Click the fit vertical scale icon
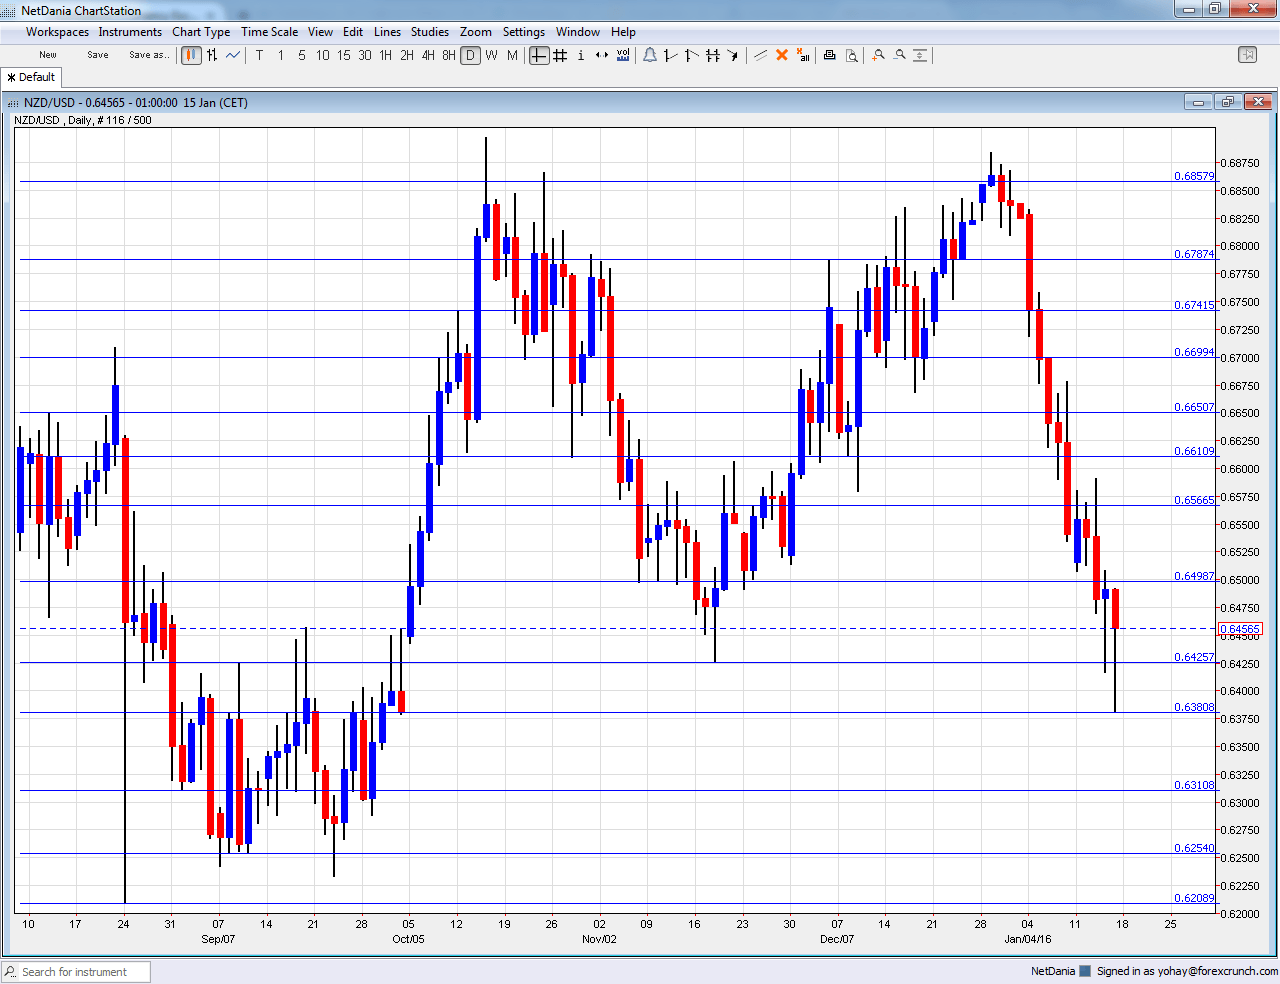The width and height of the screenshot is (1280, 984). pyautogui.click(x=920, y=55)
